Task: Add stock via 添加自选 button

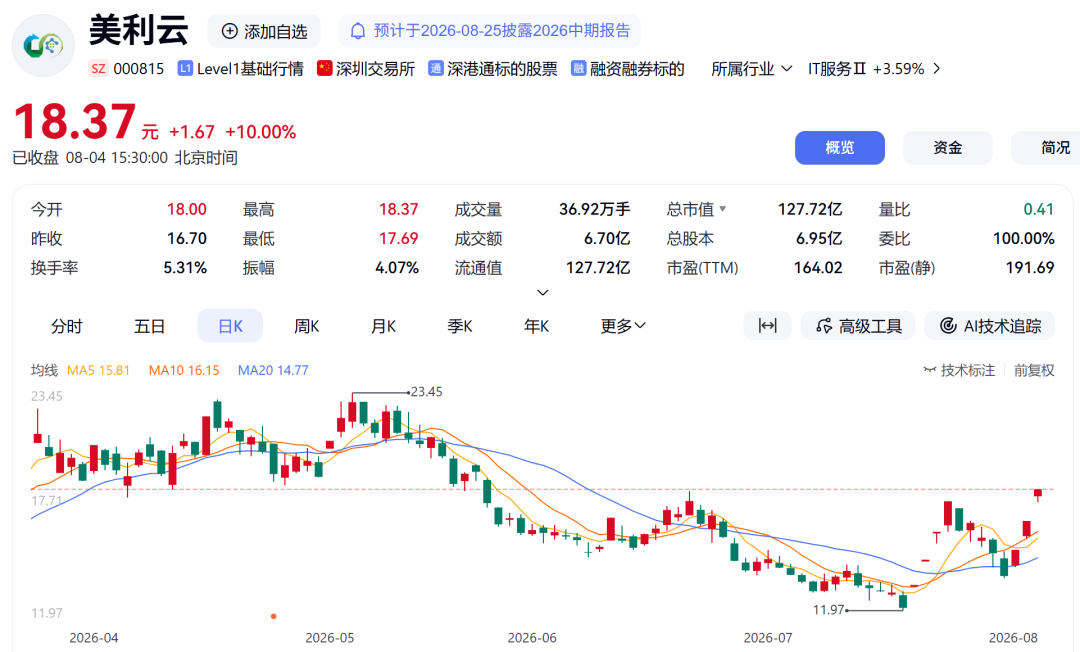Action: 264,31
